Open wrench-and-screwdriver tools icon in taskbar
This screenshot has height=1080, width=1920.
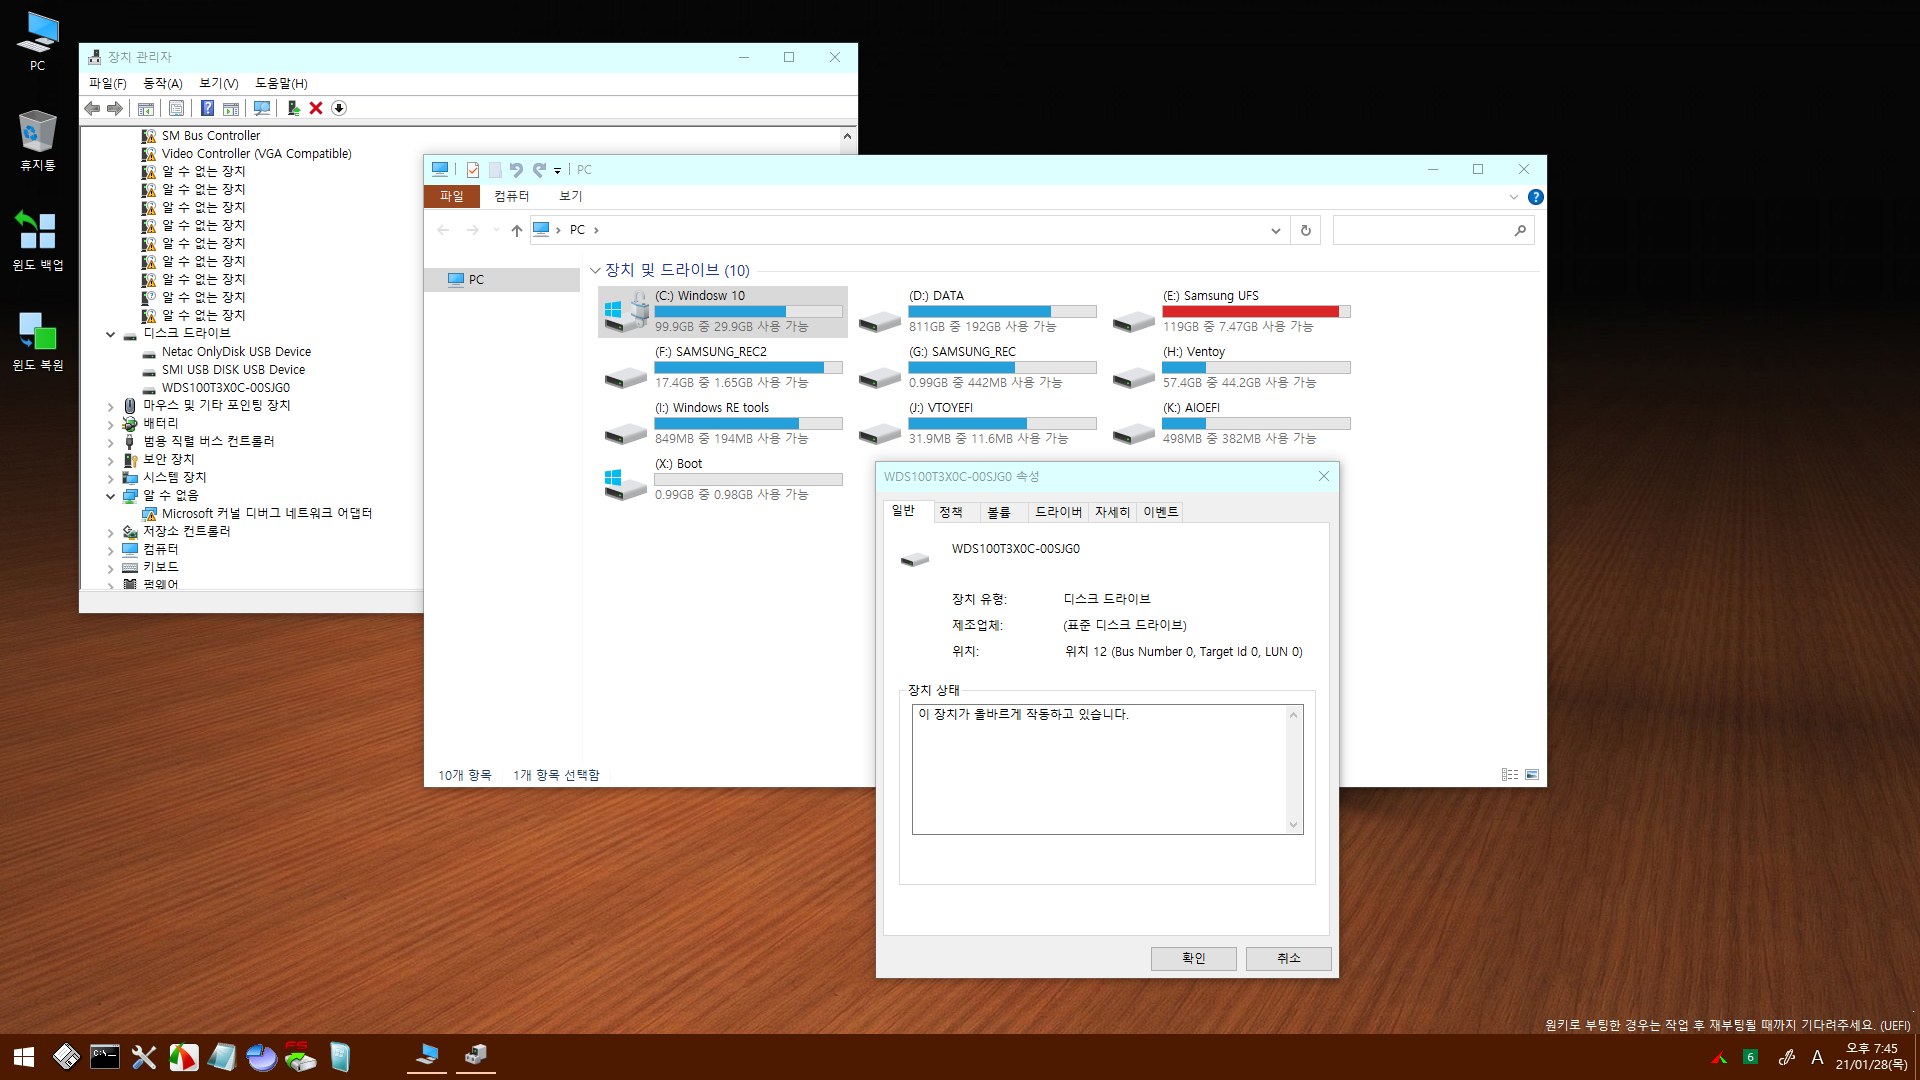144,1057
